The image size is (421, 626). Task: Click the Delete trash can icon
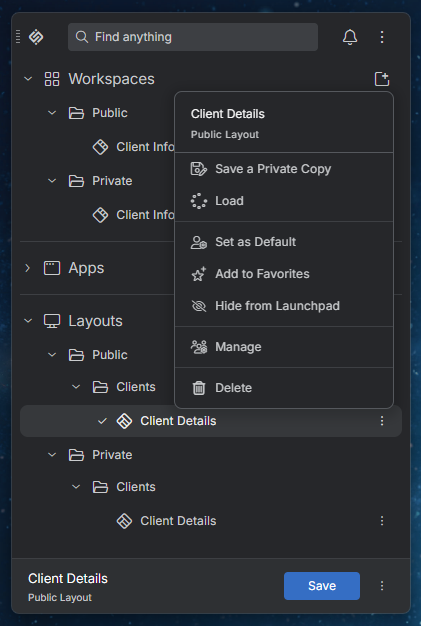(199, 388)
